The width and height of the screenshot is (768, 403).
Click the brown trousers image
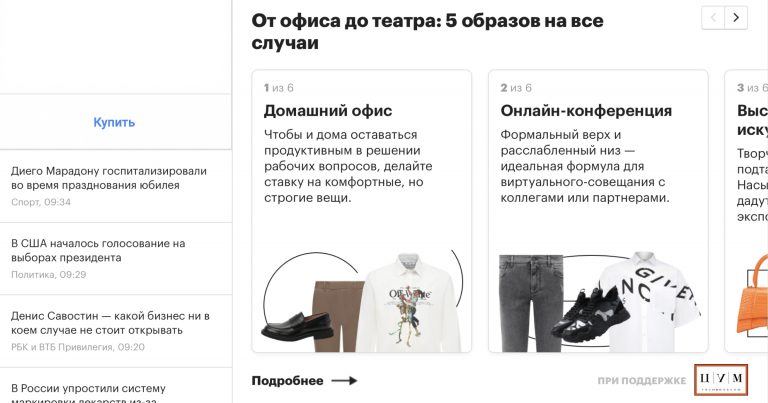pos(338,316)
